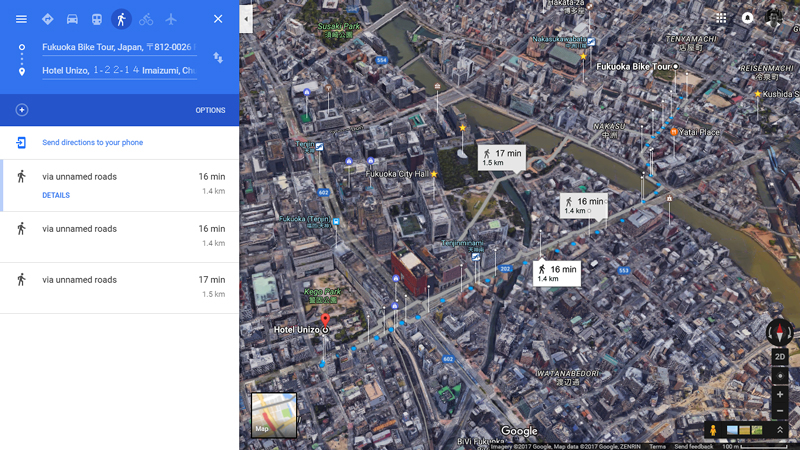Rotate view using the compass
Image resolution: width=800 pixels, height=450 pixels.
pyautogui.click(x=780, y=333)
